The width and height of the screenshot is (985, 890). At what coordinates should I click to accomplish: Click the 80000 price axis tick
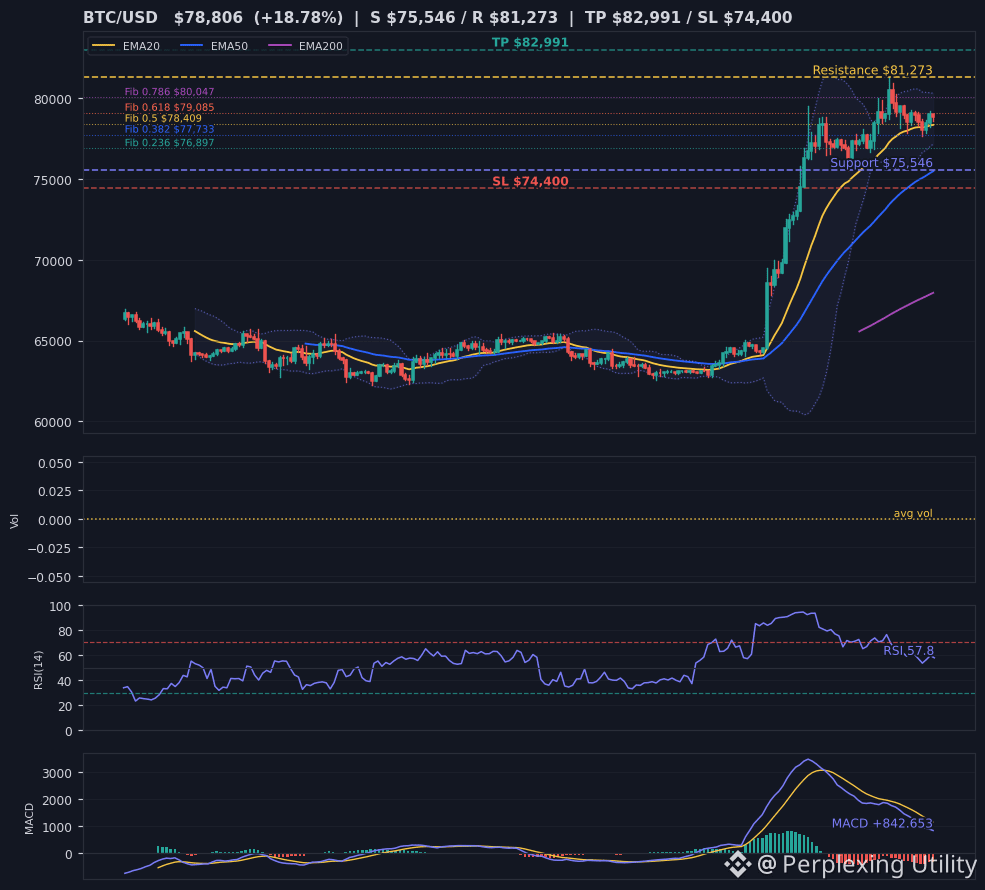tap(53, 99)
